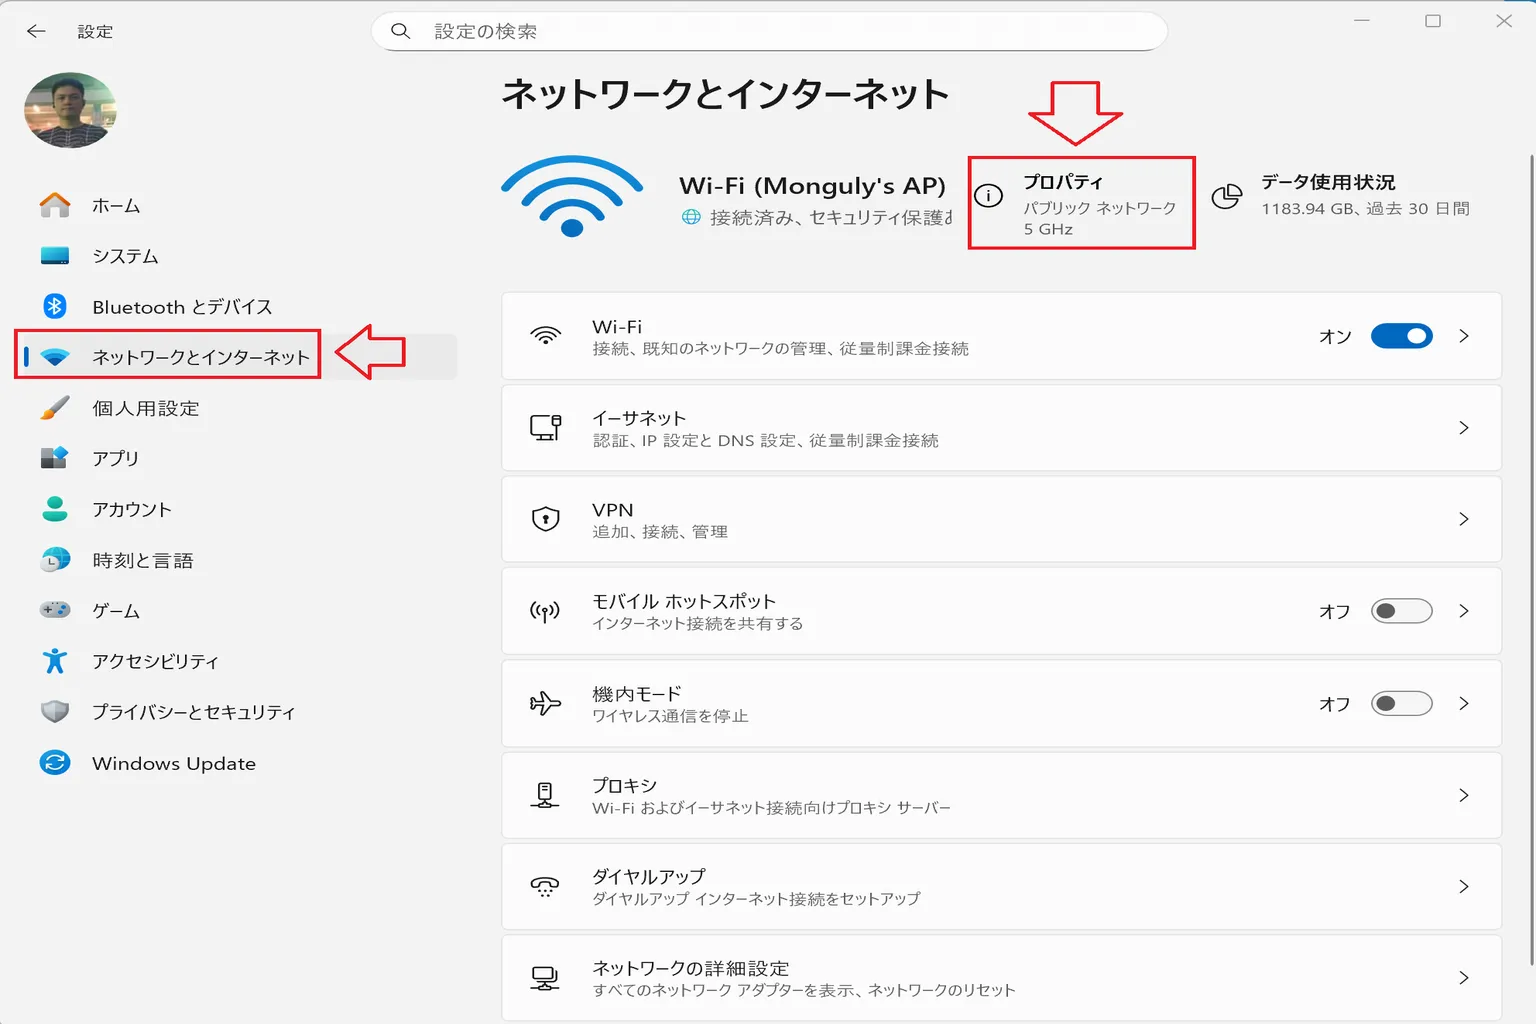Click the airplane mode icon
The width and height of the screenshot is (1536, 1024).
coord(546,704)
